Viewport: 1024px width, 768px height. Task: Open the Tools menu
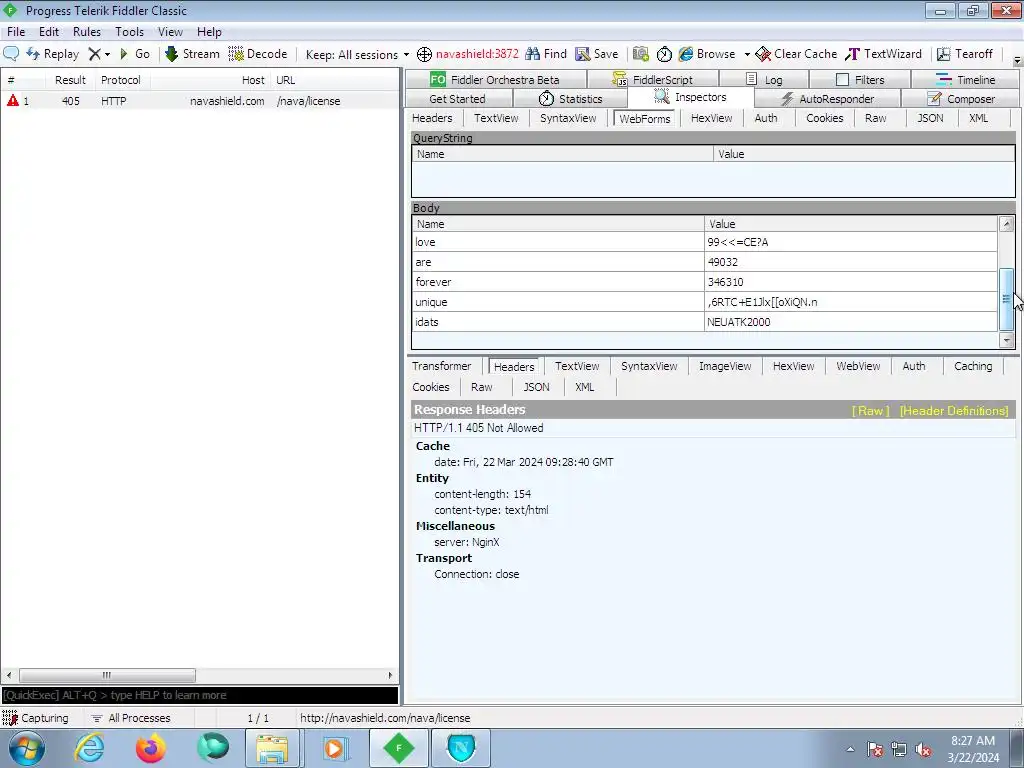(129, 32)
